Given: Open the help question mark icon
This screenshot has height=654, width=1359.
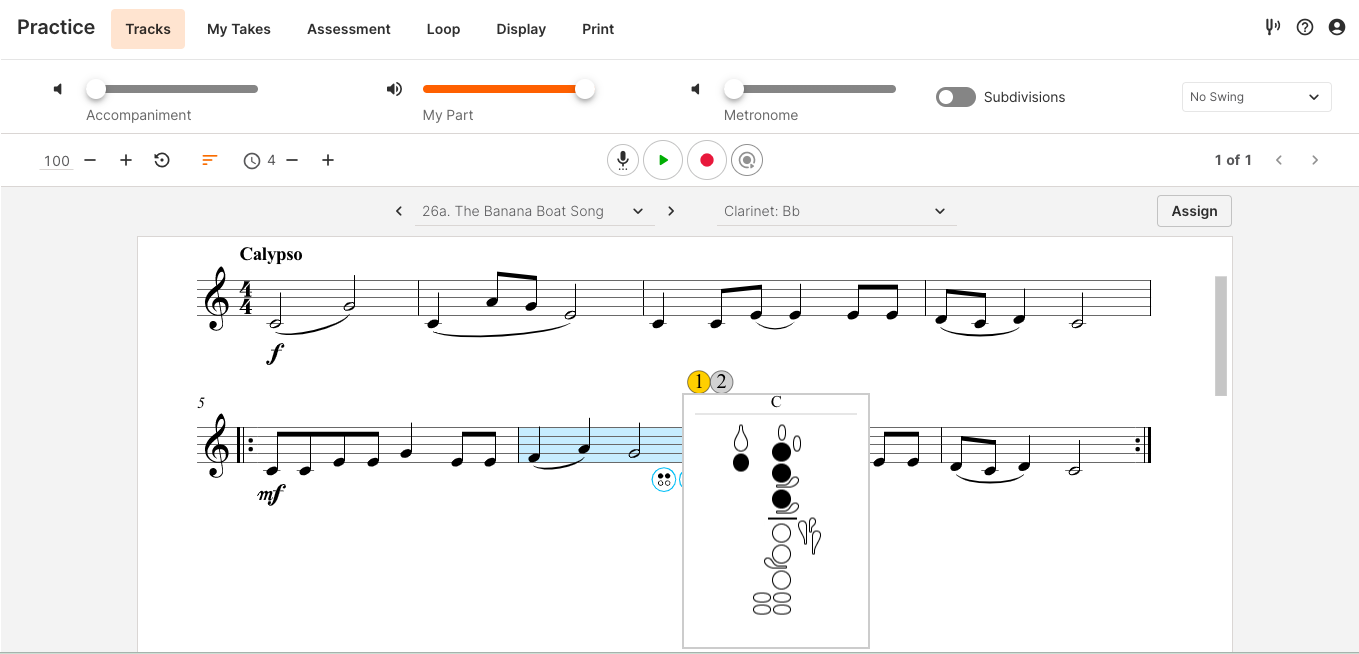Looking at the screenshot, I should pos(1304,28).
